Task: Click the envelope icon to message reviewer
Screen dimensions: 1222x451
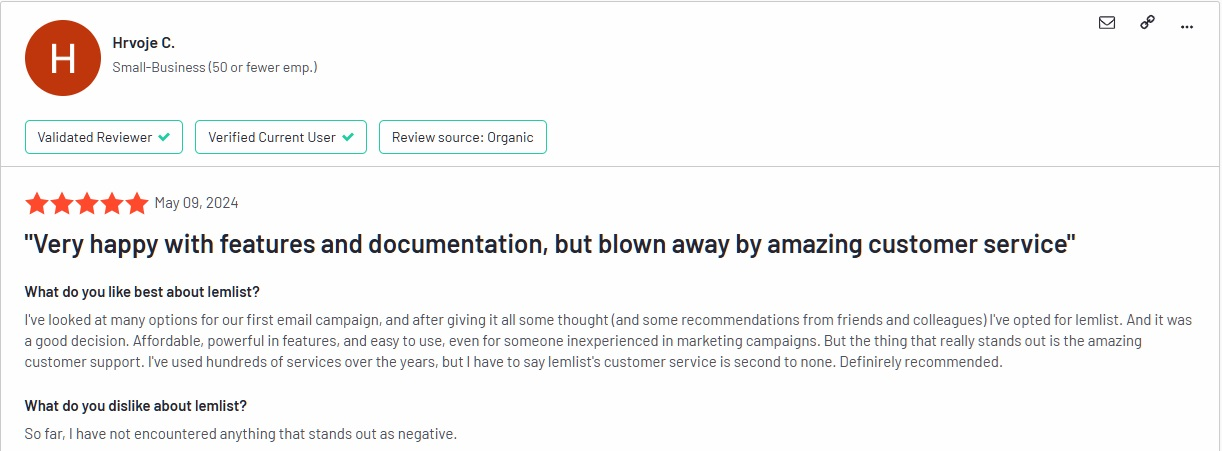Action: coord(1107,24)
